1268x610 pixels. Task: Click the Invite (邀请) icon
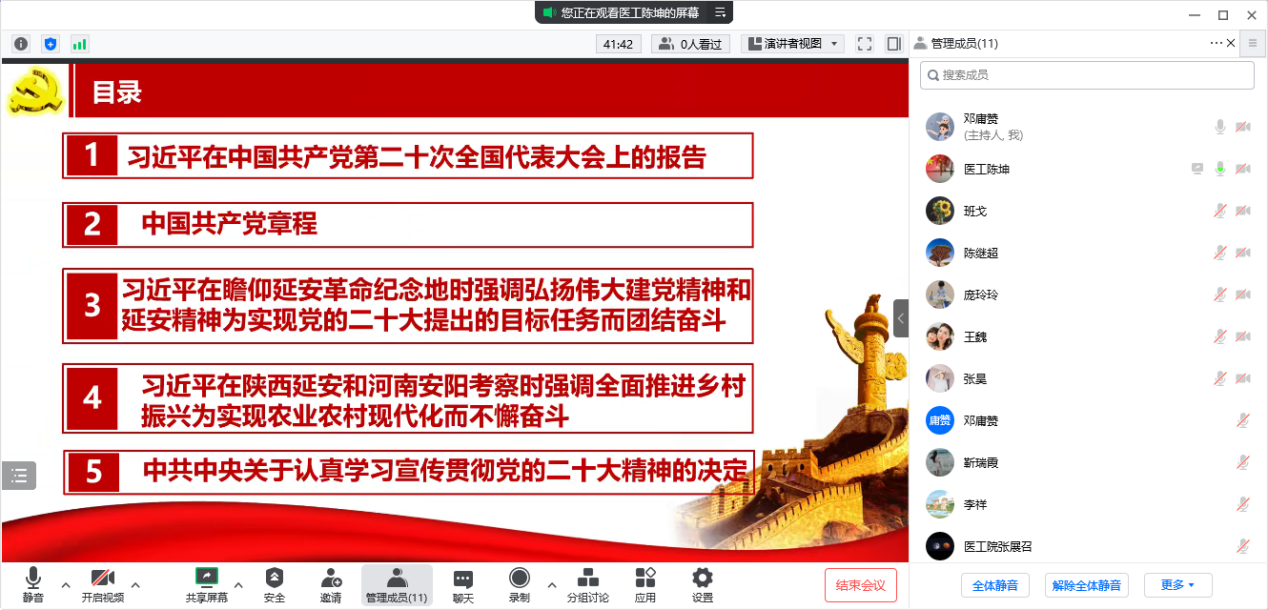(331, 585)
